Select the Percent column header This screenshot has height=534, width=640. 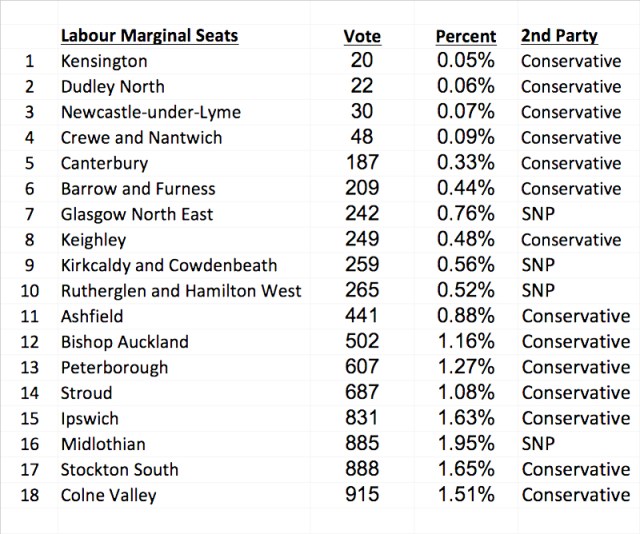pyautogui.click(x=465, y=36)
